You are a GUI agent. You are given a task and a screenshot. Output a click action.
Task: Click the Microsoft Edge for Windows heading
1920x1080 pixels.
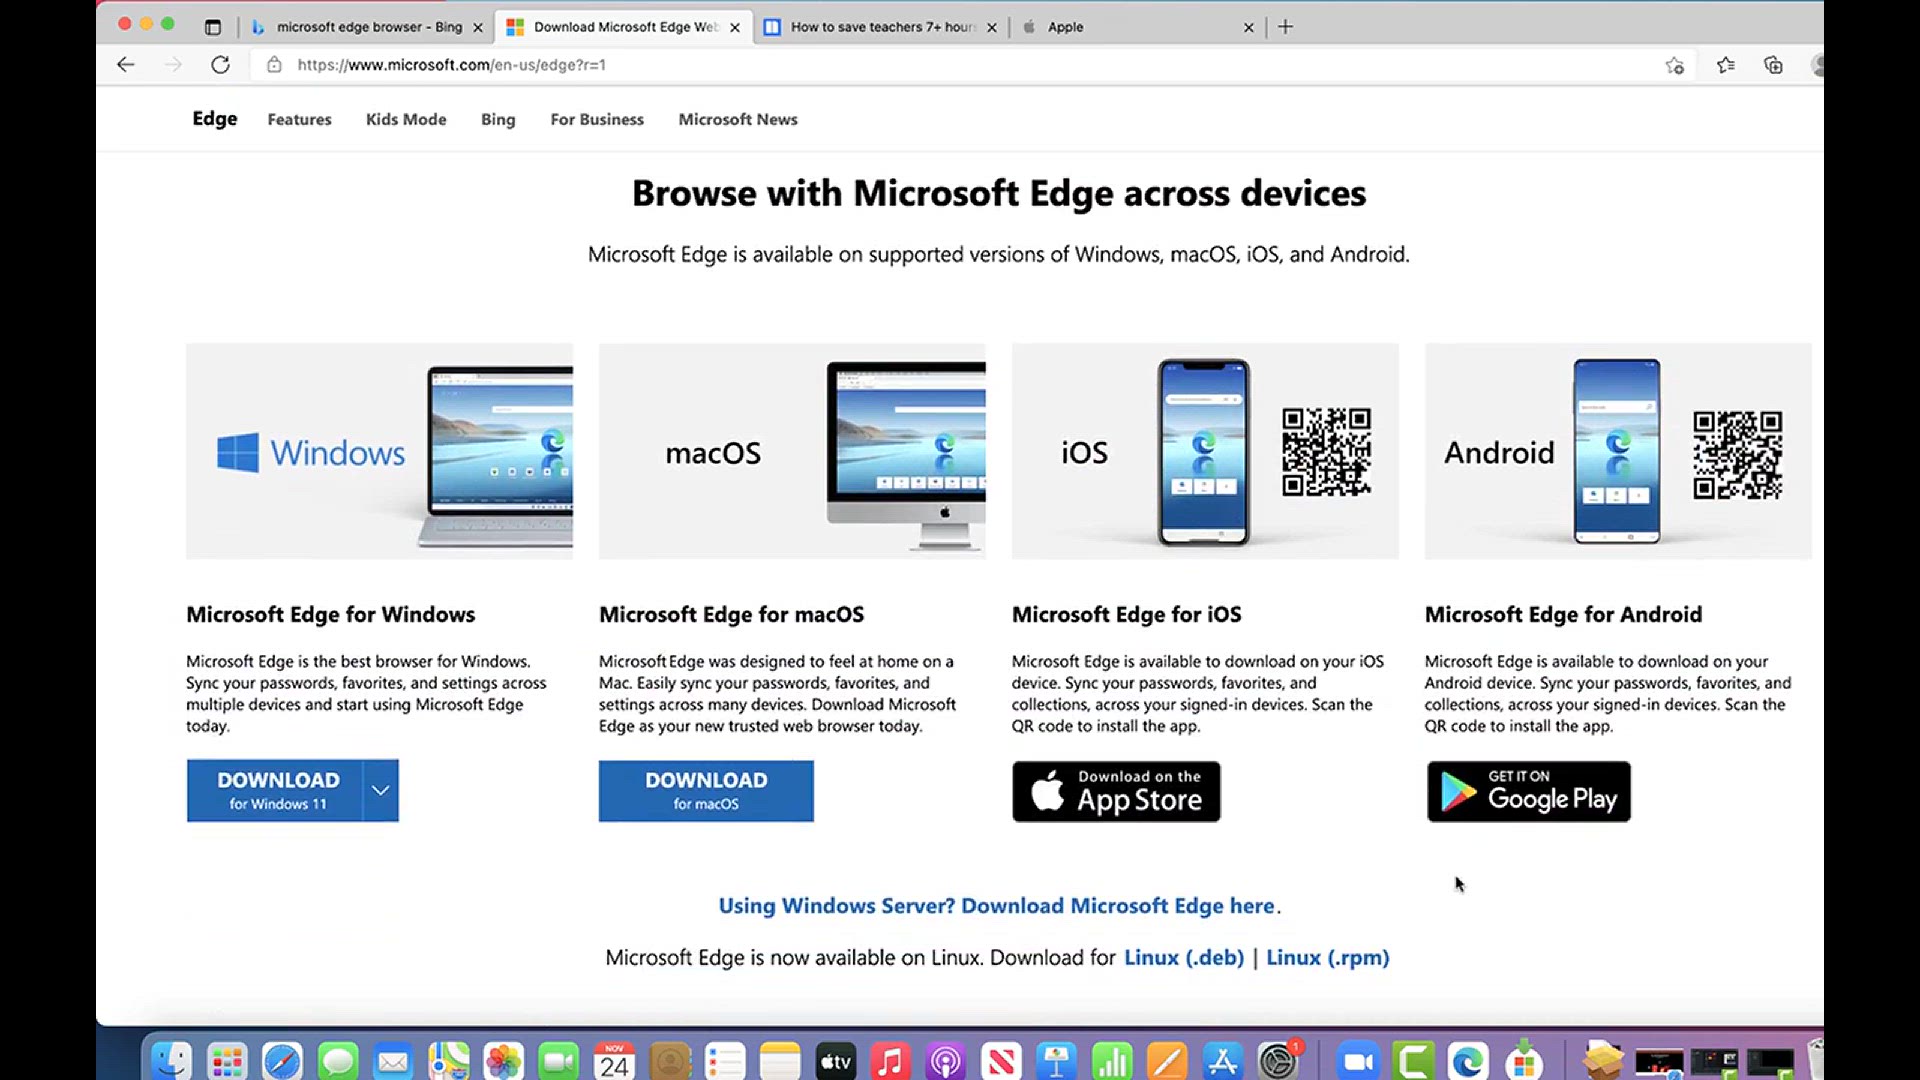331,614
